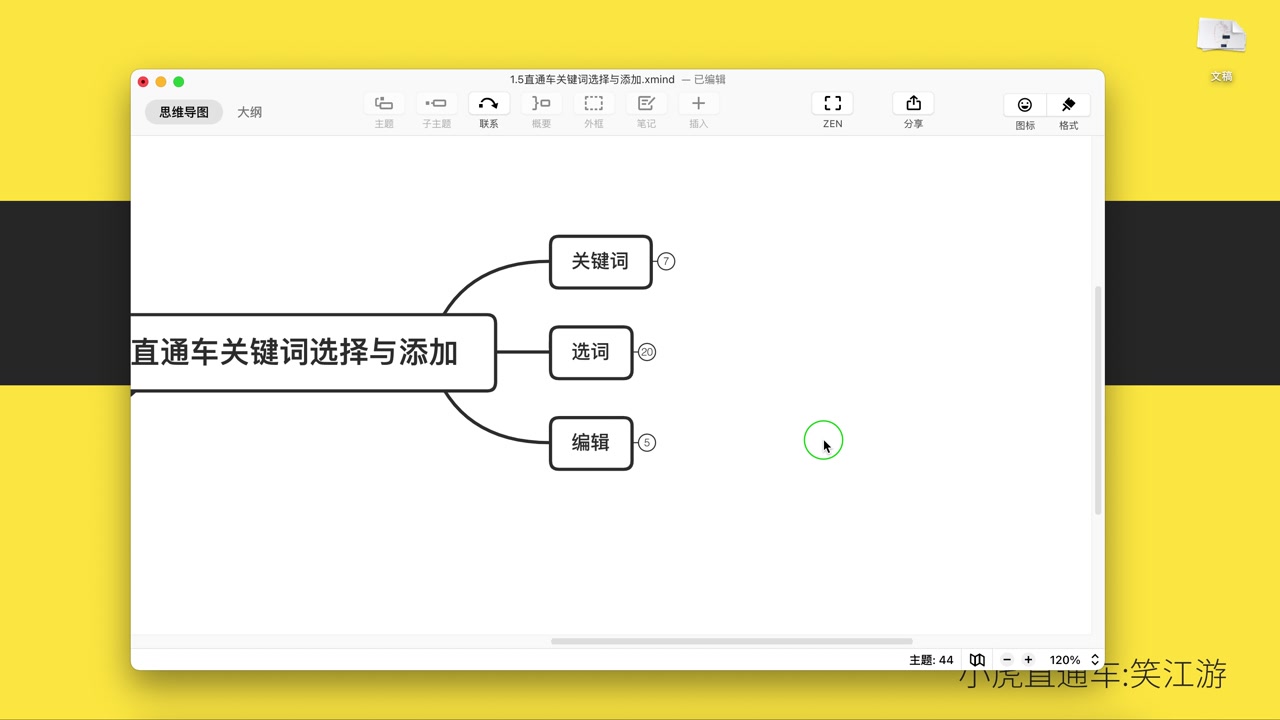Select the central topic 直通车关键词选择与添加

(x=313, y=352)
